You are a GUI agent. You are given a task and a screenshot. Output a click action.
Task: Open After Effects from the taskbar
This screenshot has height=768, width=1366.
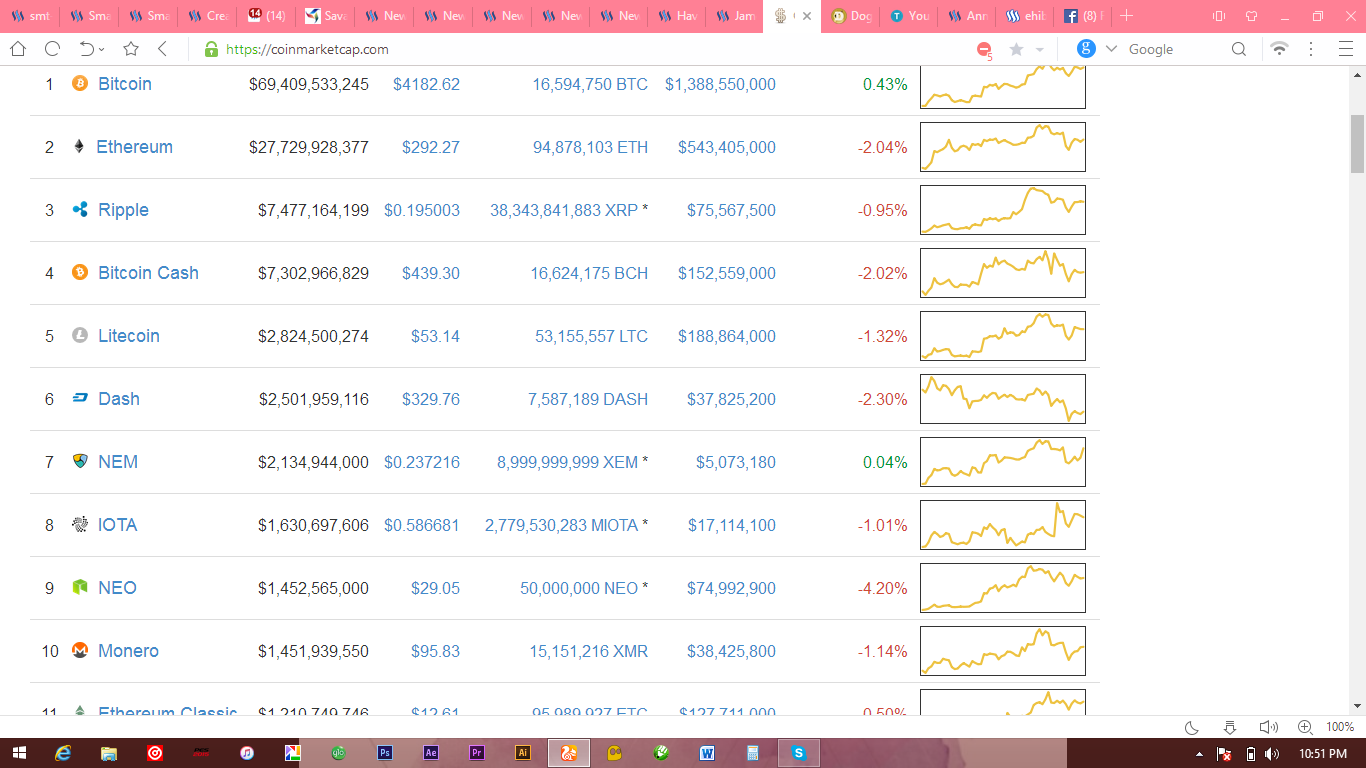pyautogui.click(x=431, y=753)
